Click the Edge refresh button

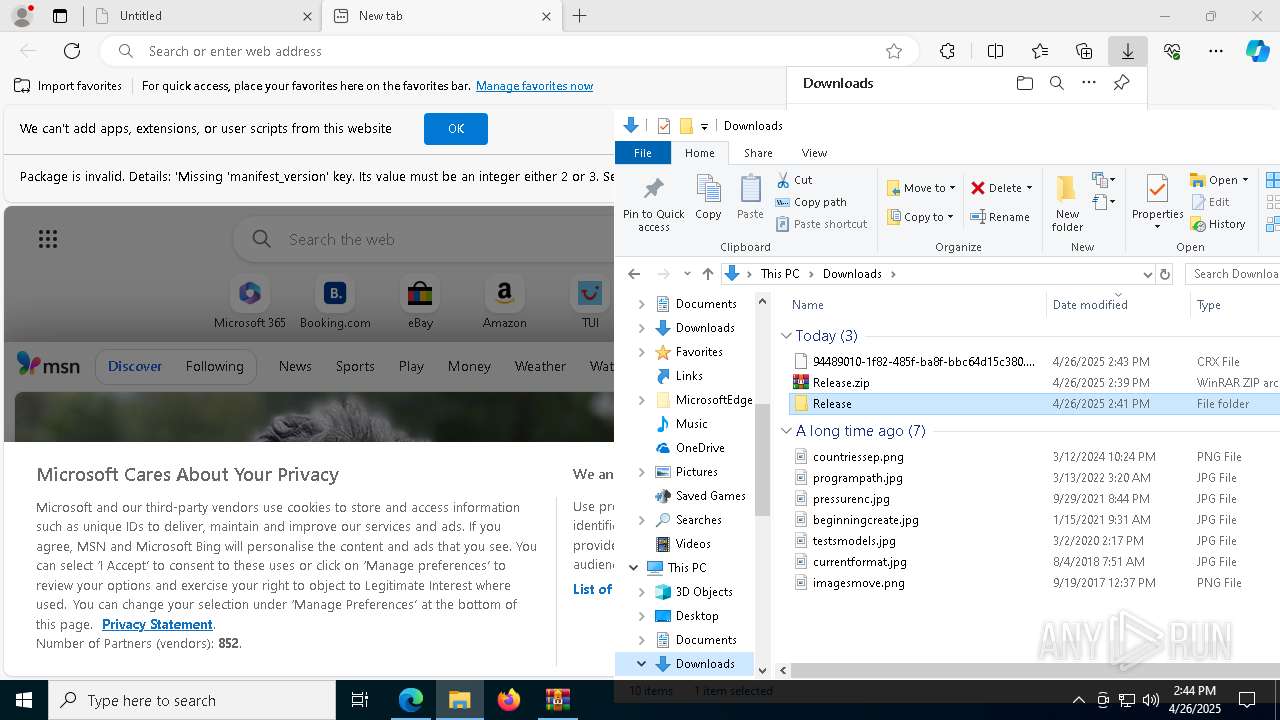[72, 51]
